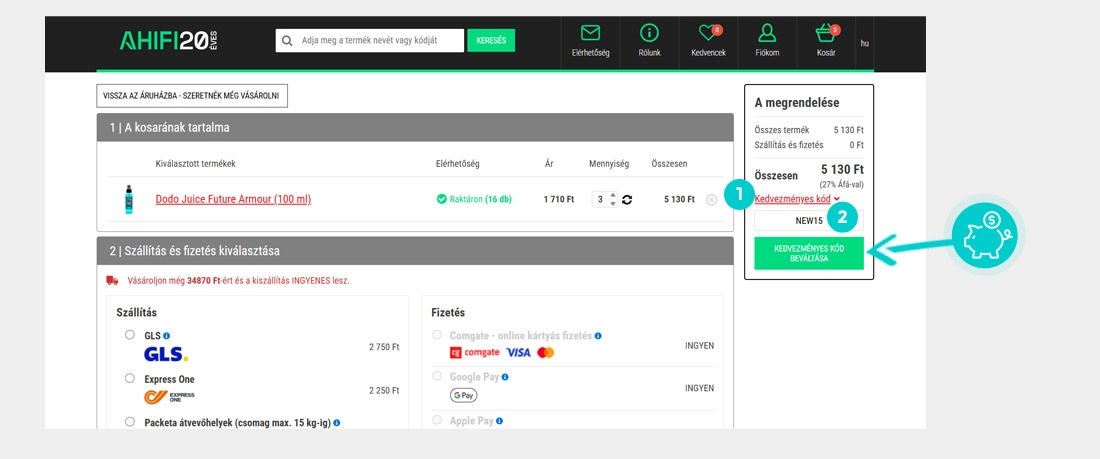The image size is (1100, 459).
Task: Click the coupon field containing NEW15
Action: 809,220
